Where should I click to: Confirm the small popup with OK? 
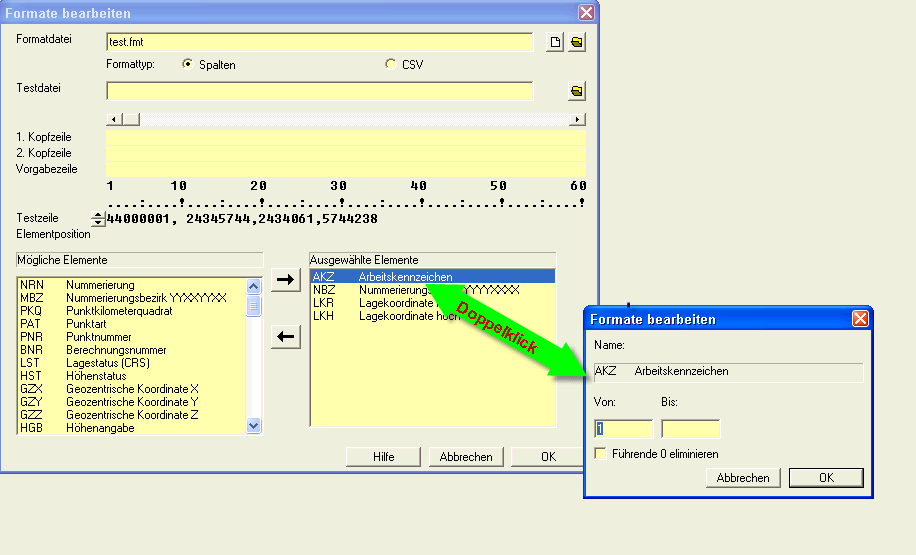pos(825,478)
